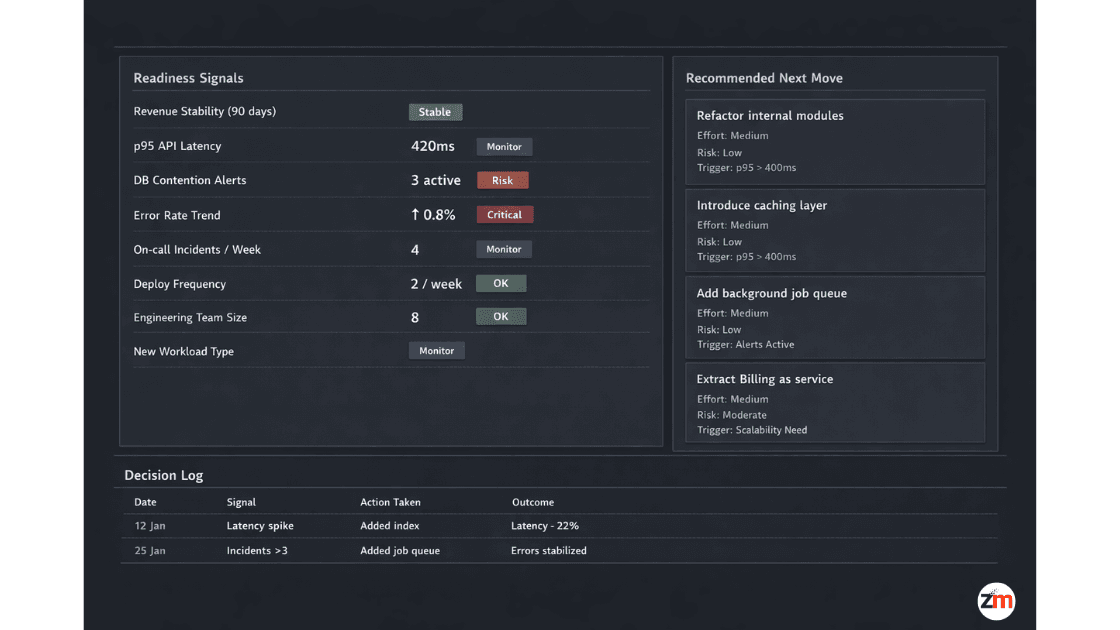Click the OK badge for Engineering Team Size
This screenshot has width=1120, height=630.
point(501,316)
